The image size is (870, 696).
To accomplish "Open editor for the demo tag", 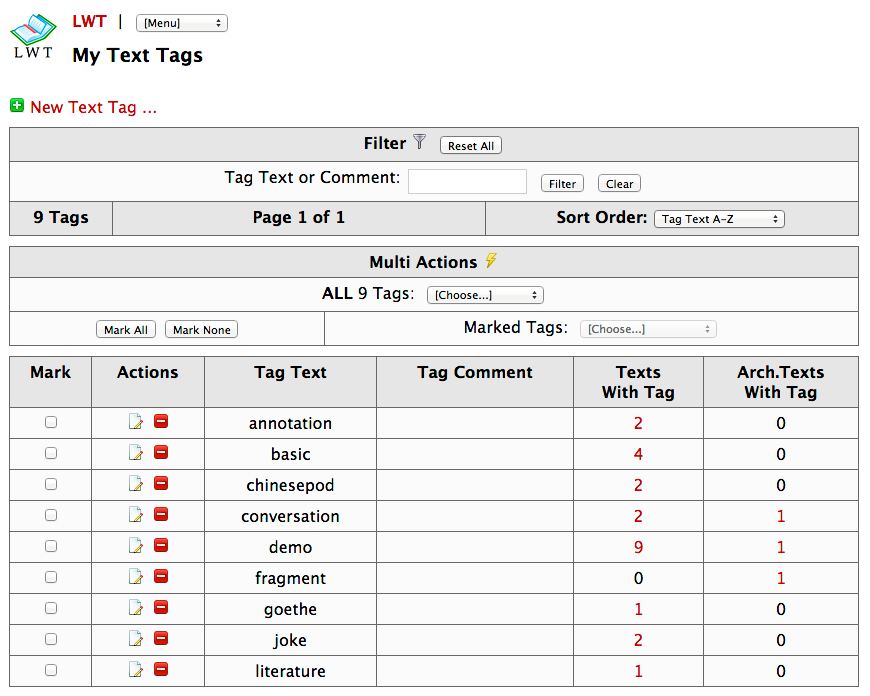I will (x=136, y=546).
